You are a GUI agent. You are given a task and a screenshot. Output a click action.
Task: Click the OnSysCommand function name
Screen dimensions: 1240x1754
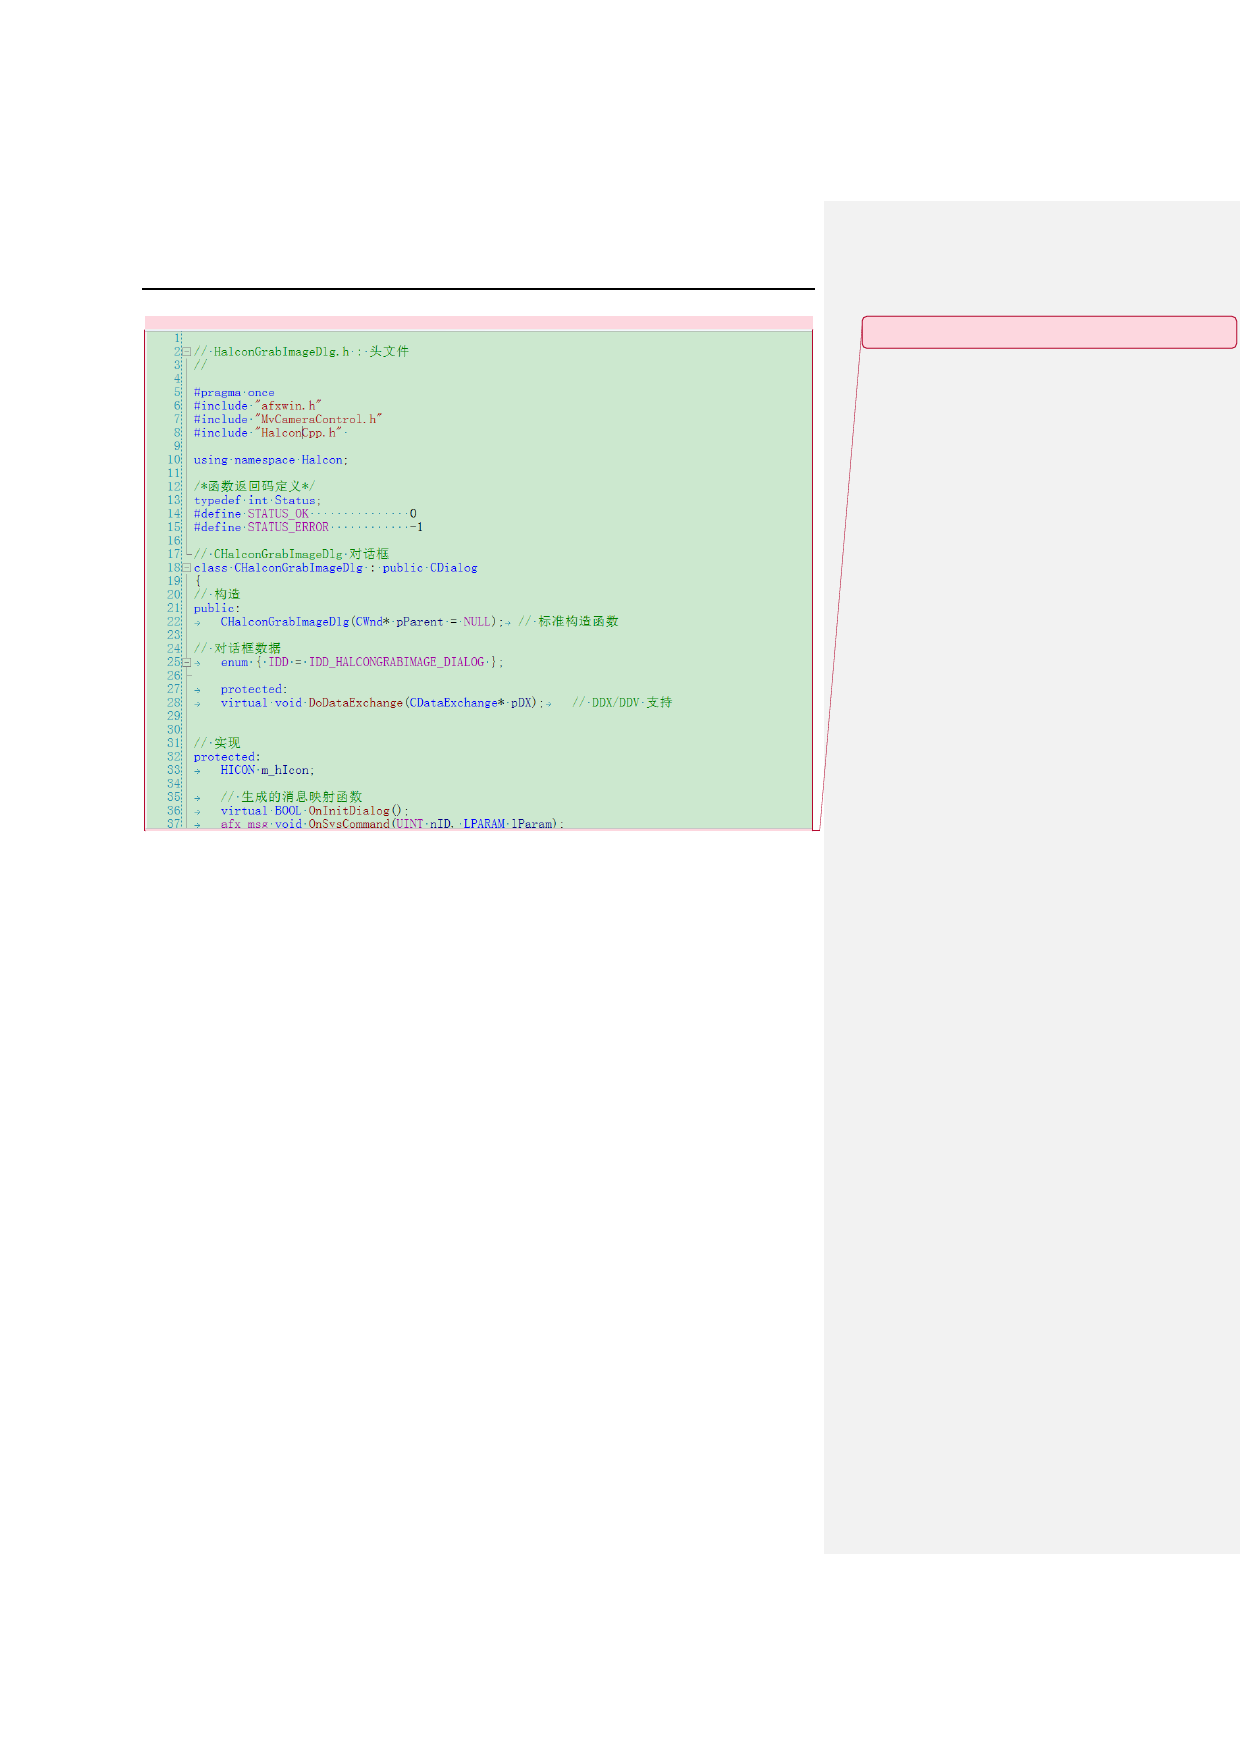(349, 824)
